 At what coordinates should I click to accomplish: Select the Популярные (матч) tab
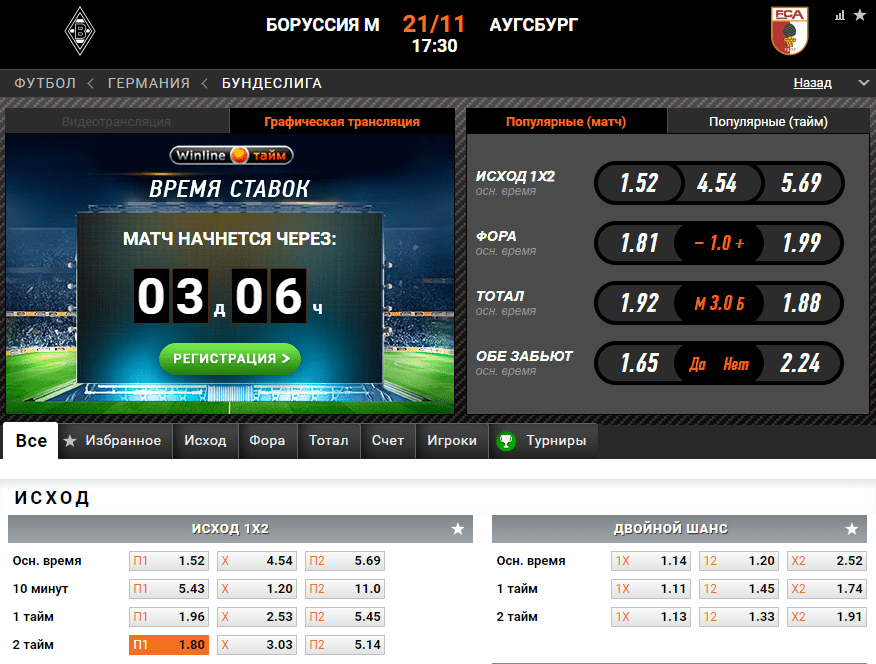(566, 121)
